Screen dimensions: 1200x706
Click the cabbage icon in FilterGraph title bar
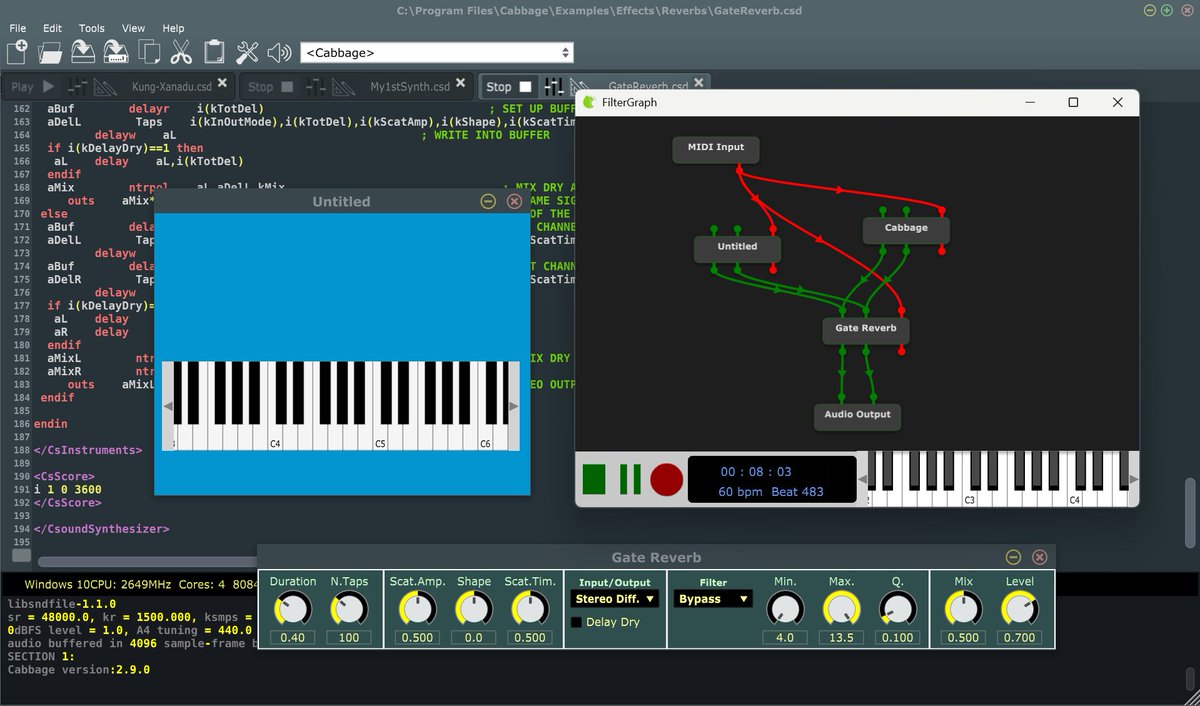(x=589, y=102)
